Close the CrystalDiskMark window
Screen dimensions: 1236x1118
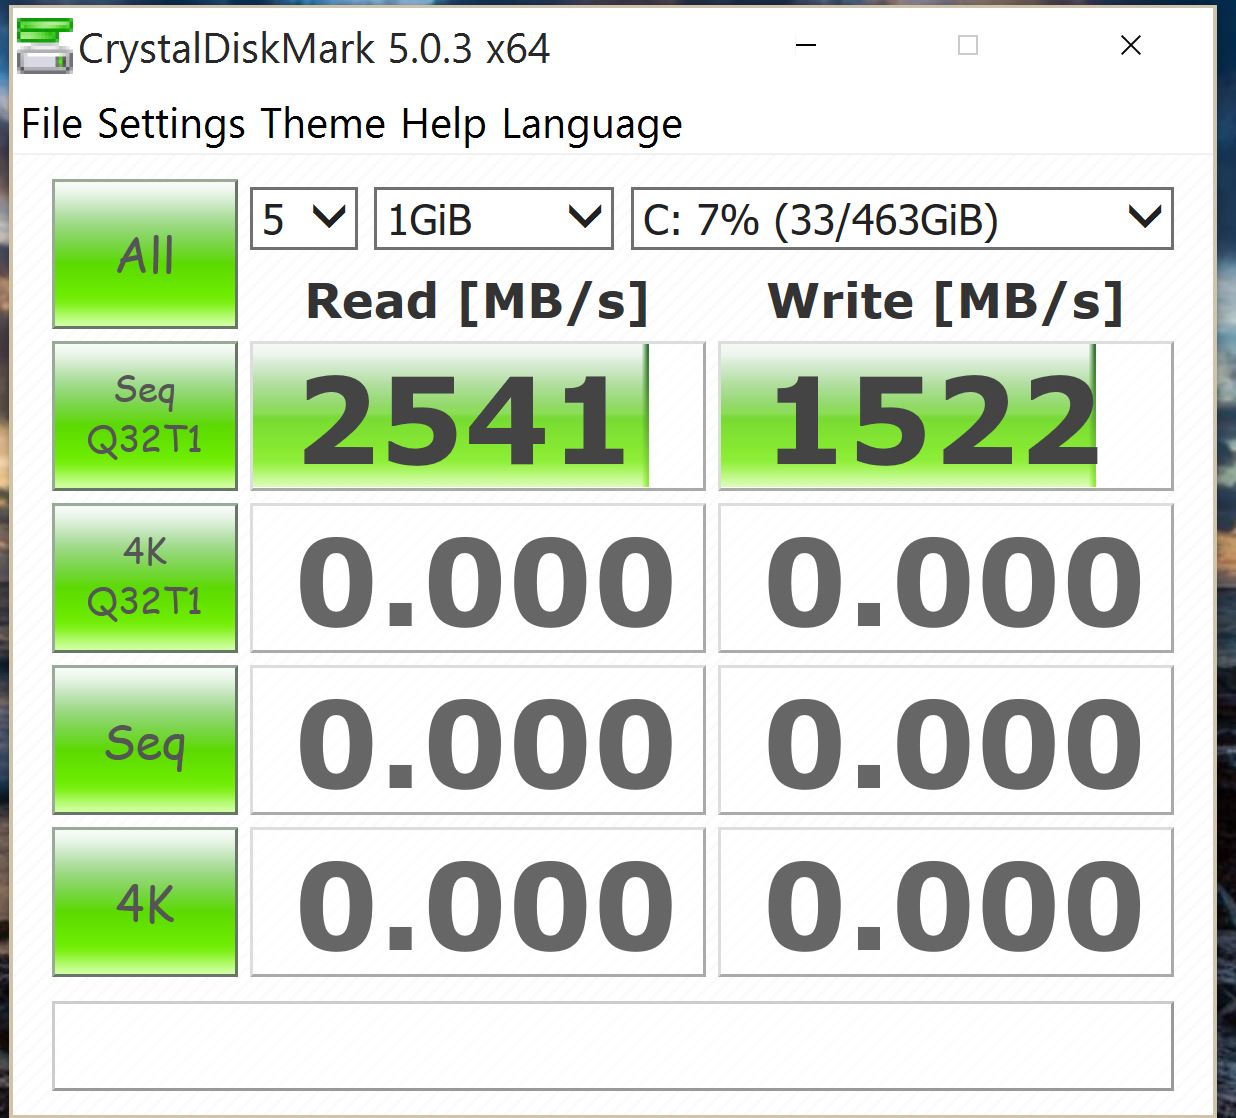[x=1131, y=45]
